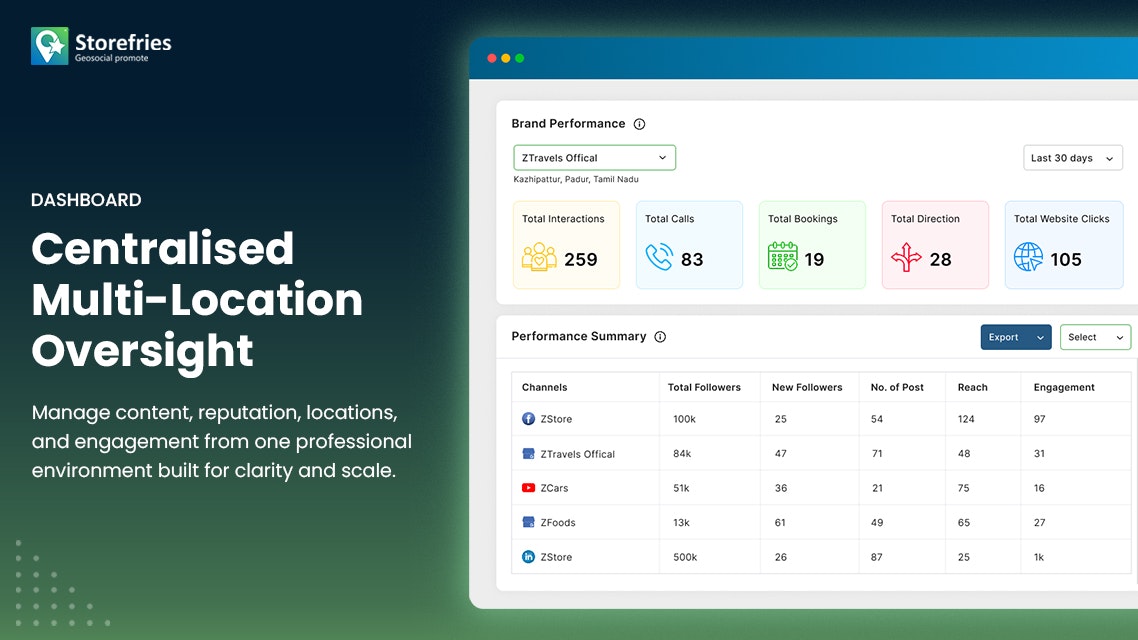
Task: Click the 51k total followers value
Action: pos(681,488)
